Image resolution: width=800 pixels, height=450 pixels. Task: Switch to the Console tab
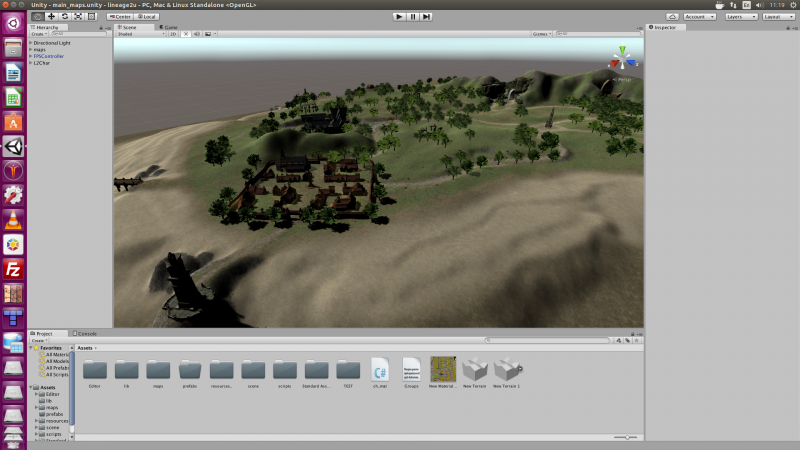click(86, 332)
